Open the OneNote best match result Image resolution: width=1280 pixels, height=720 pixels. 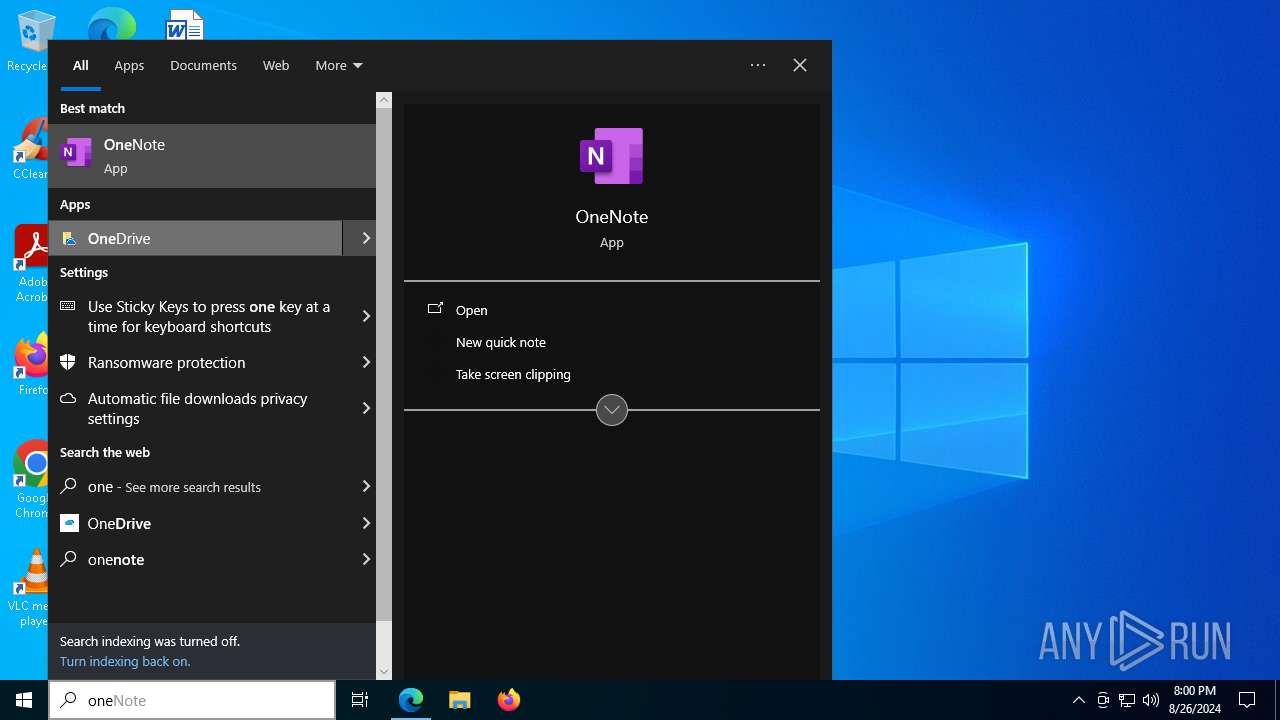212,156
